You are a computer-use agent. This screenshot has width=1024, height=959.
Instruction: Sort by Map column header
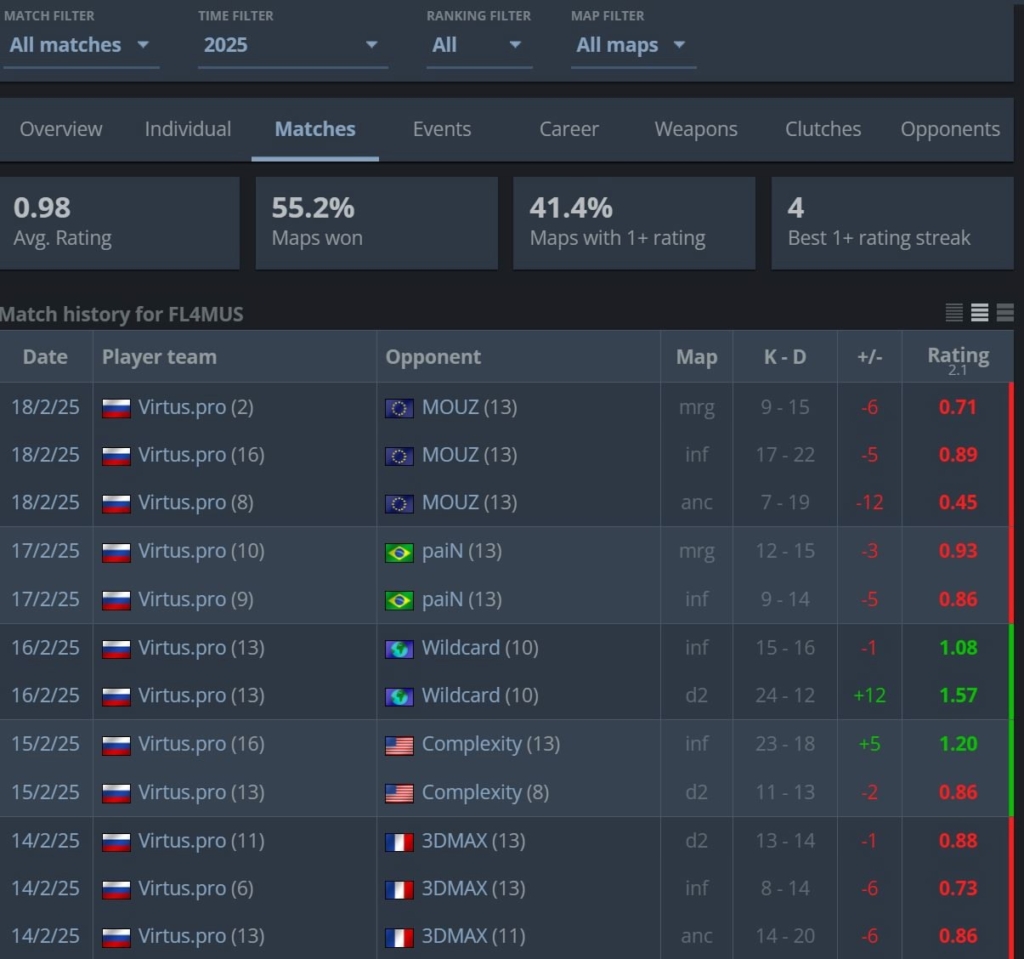point(696,357)
